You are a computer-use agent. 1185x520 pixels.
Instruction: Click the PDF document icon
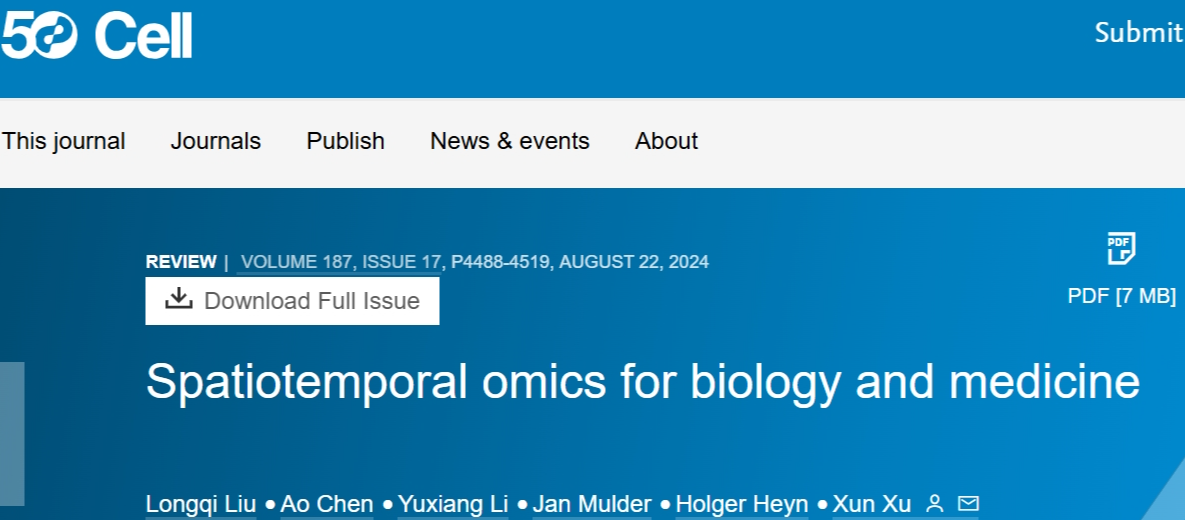point(1121,249)
